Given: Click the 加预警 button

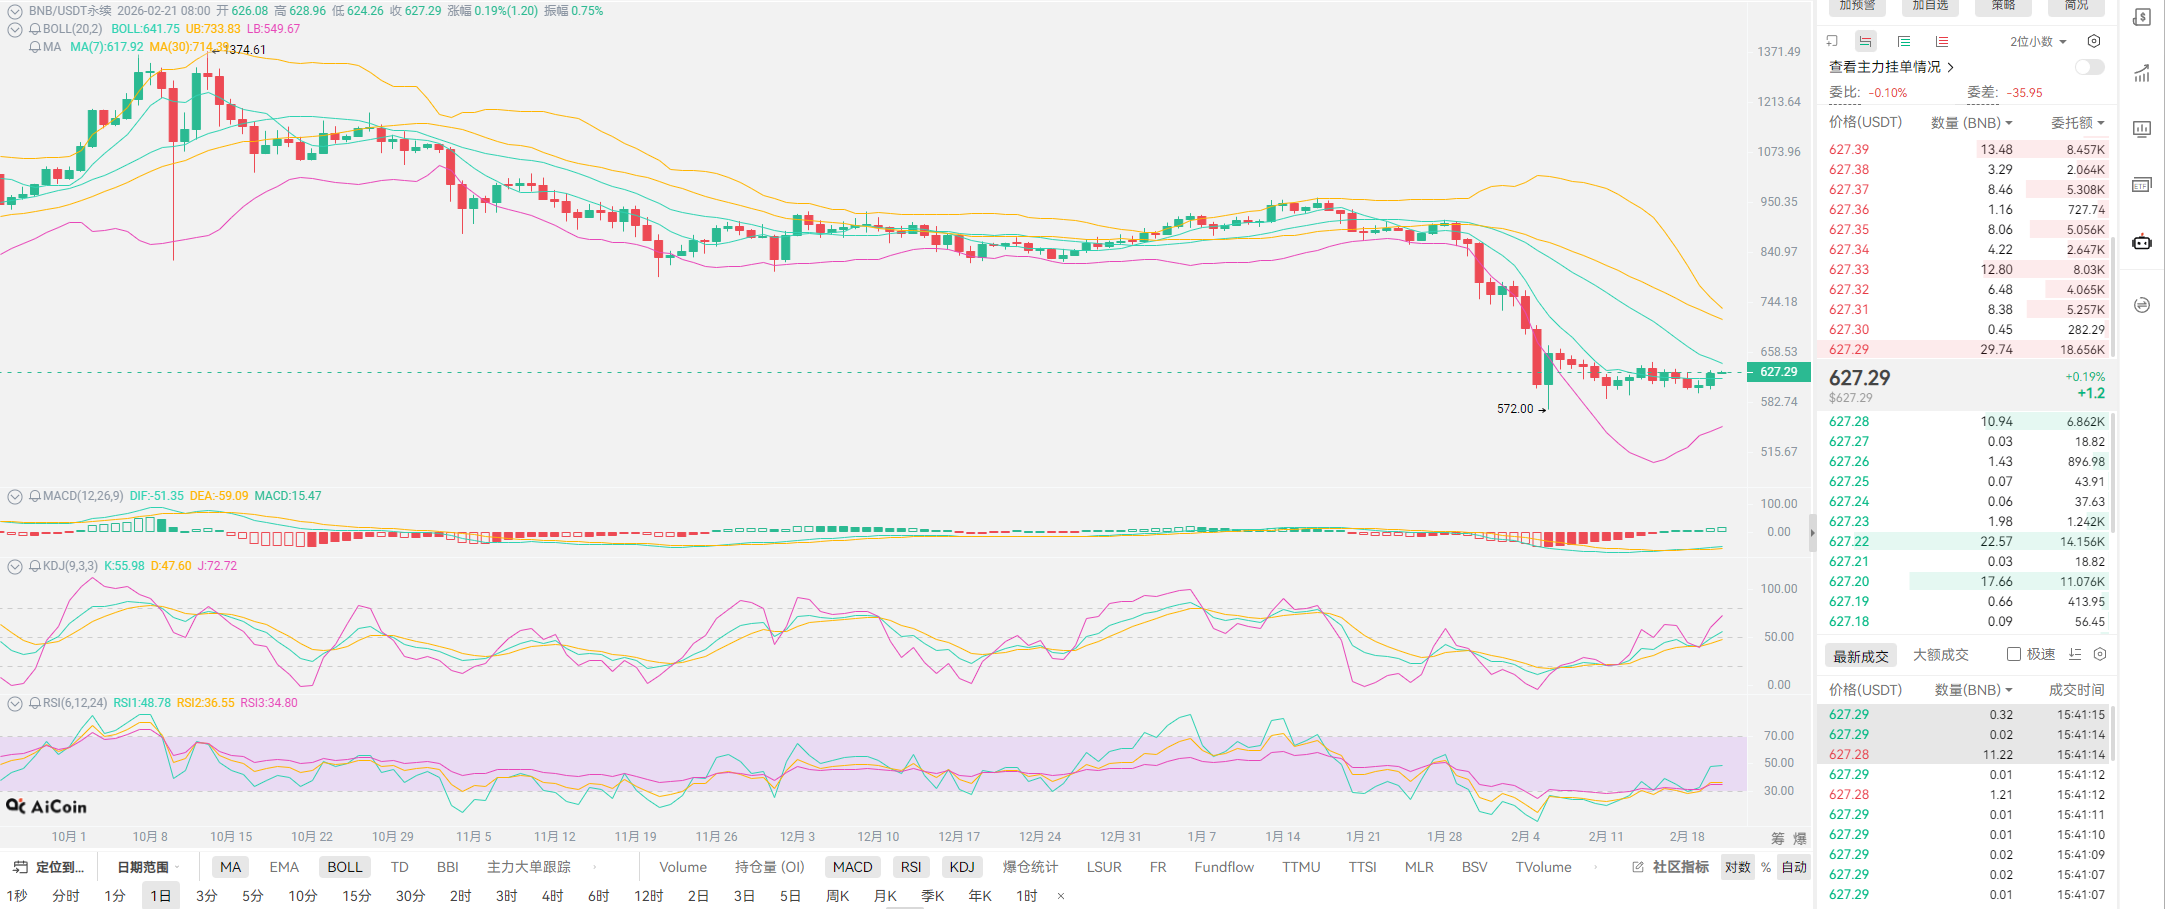Looking at the screenshot, I should coord(1857,6).
